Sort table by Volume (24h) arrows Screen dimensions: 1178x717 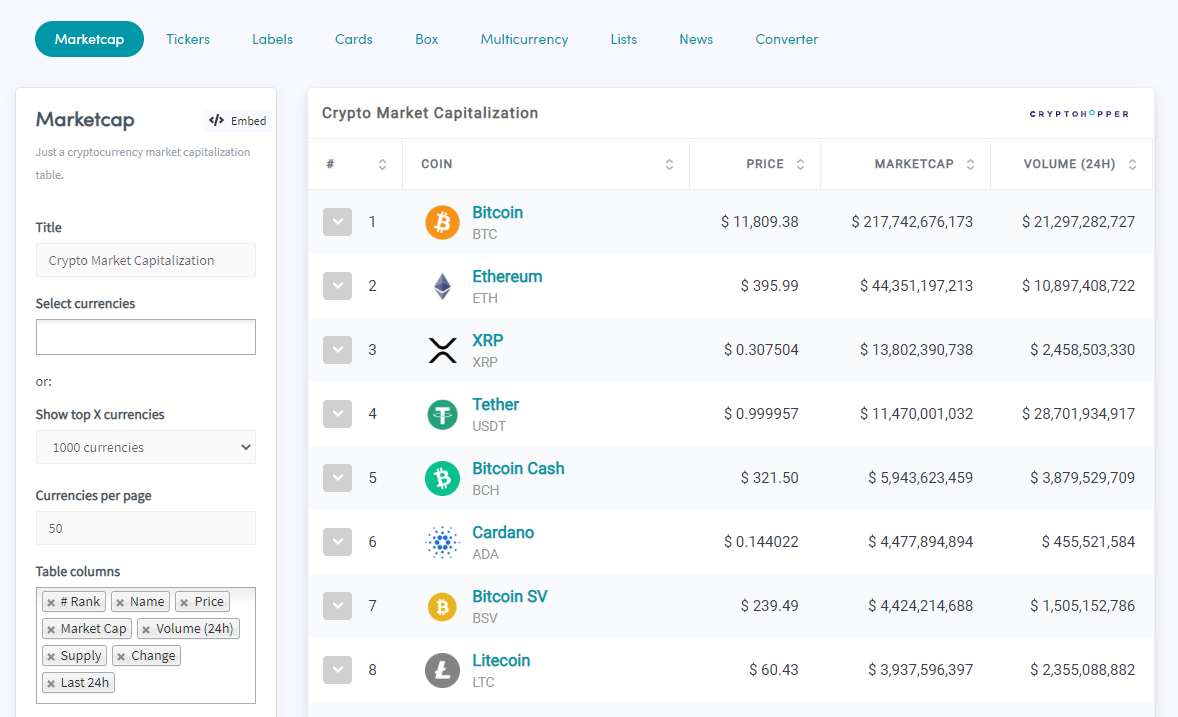tap(1132, 165)
